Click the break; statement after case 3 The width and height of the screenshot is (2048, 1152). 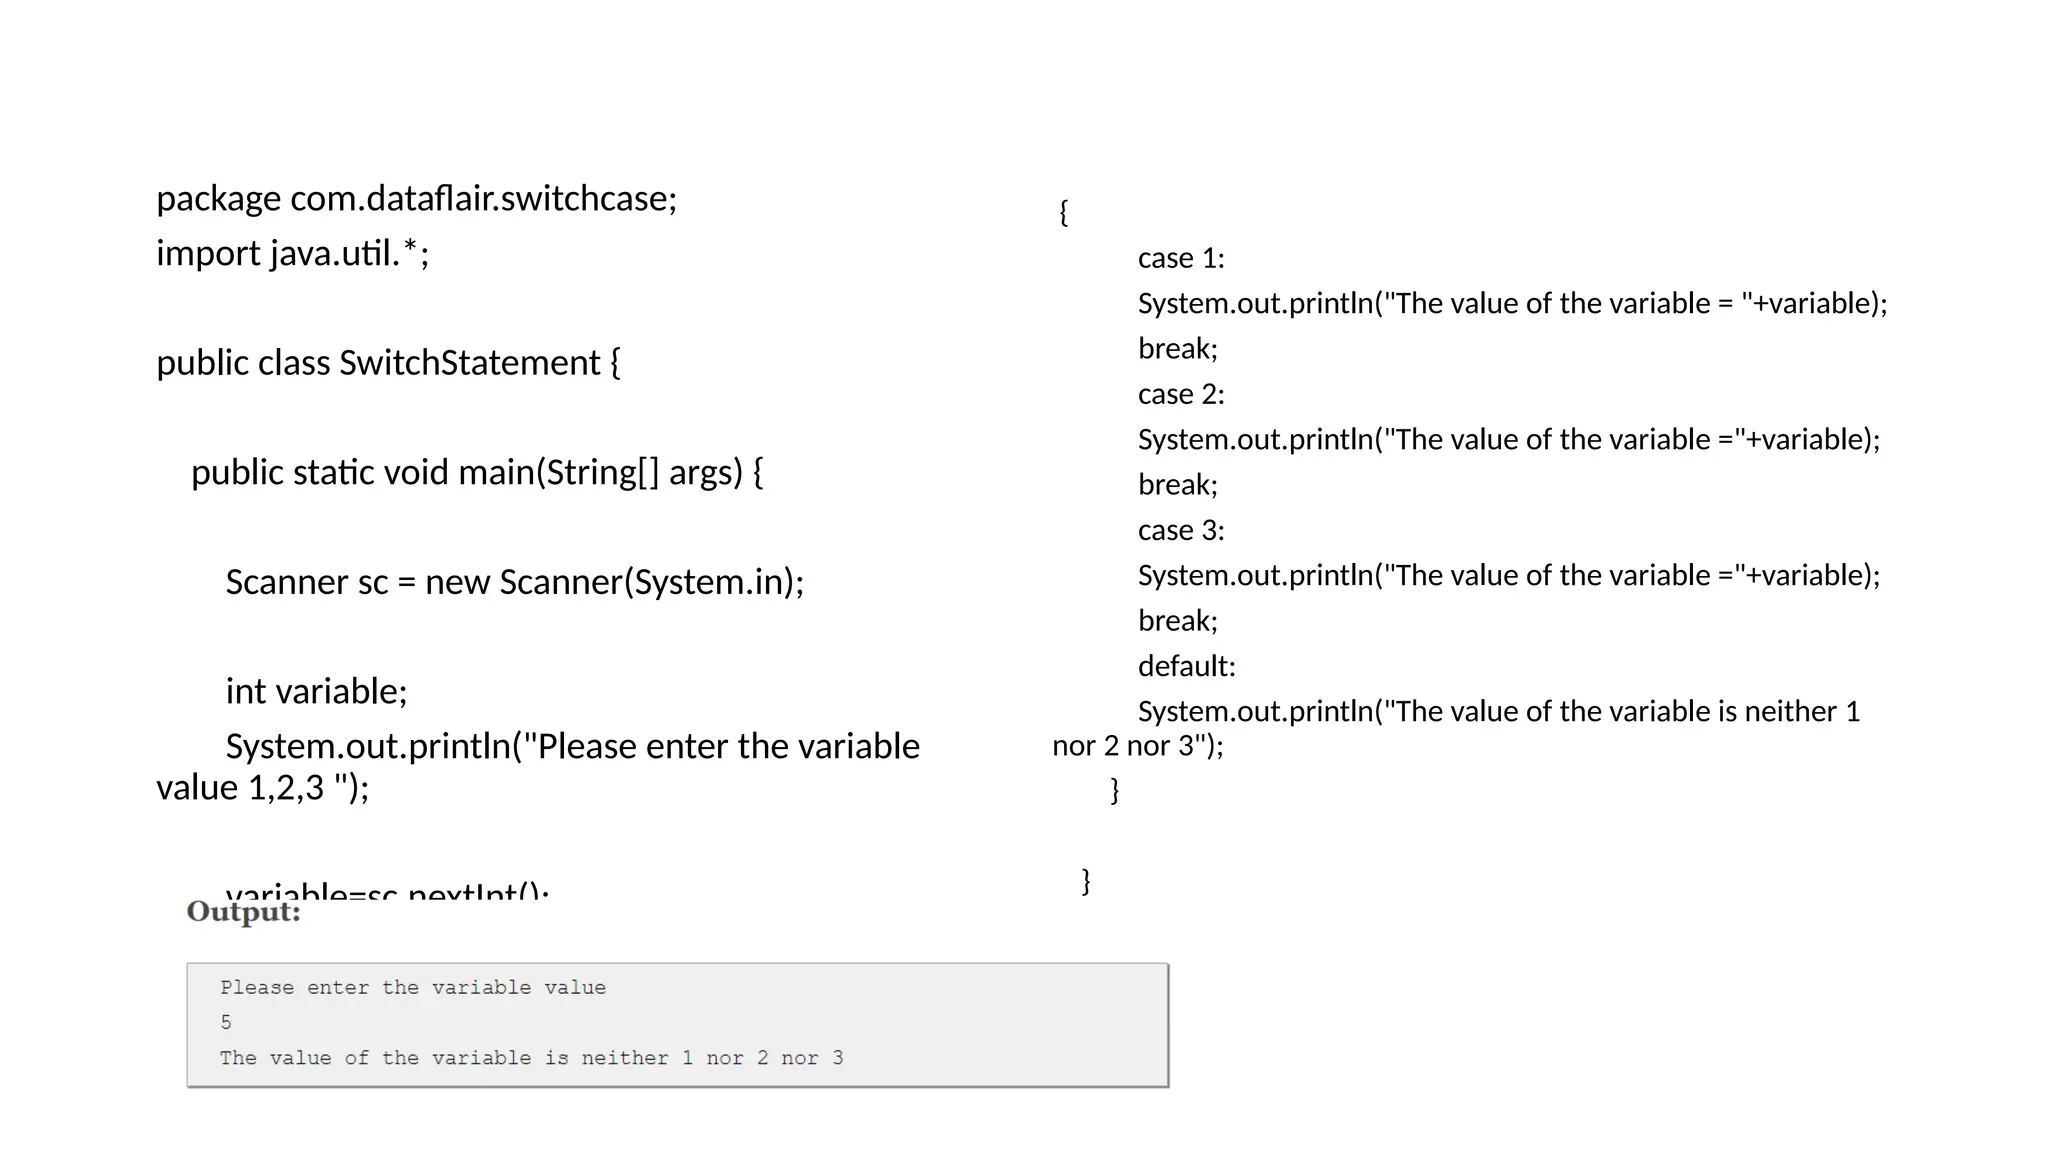coord(1177,621)
